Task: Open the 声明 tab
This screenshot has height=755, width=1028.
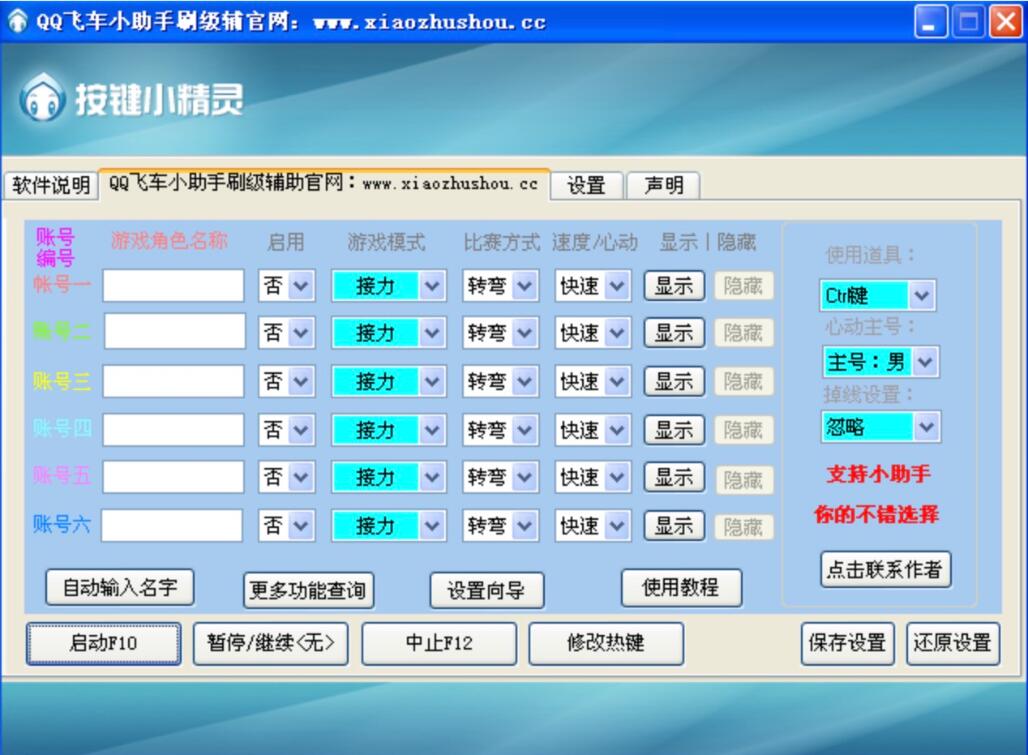Action: click(x=663, y=185)
